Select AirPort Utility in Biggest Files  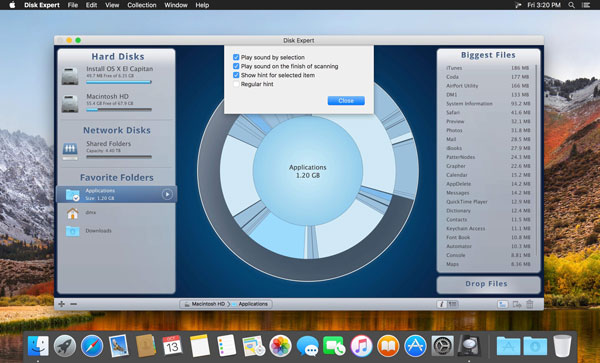pyautogui.click(x=488, y=86)
